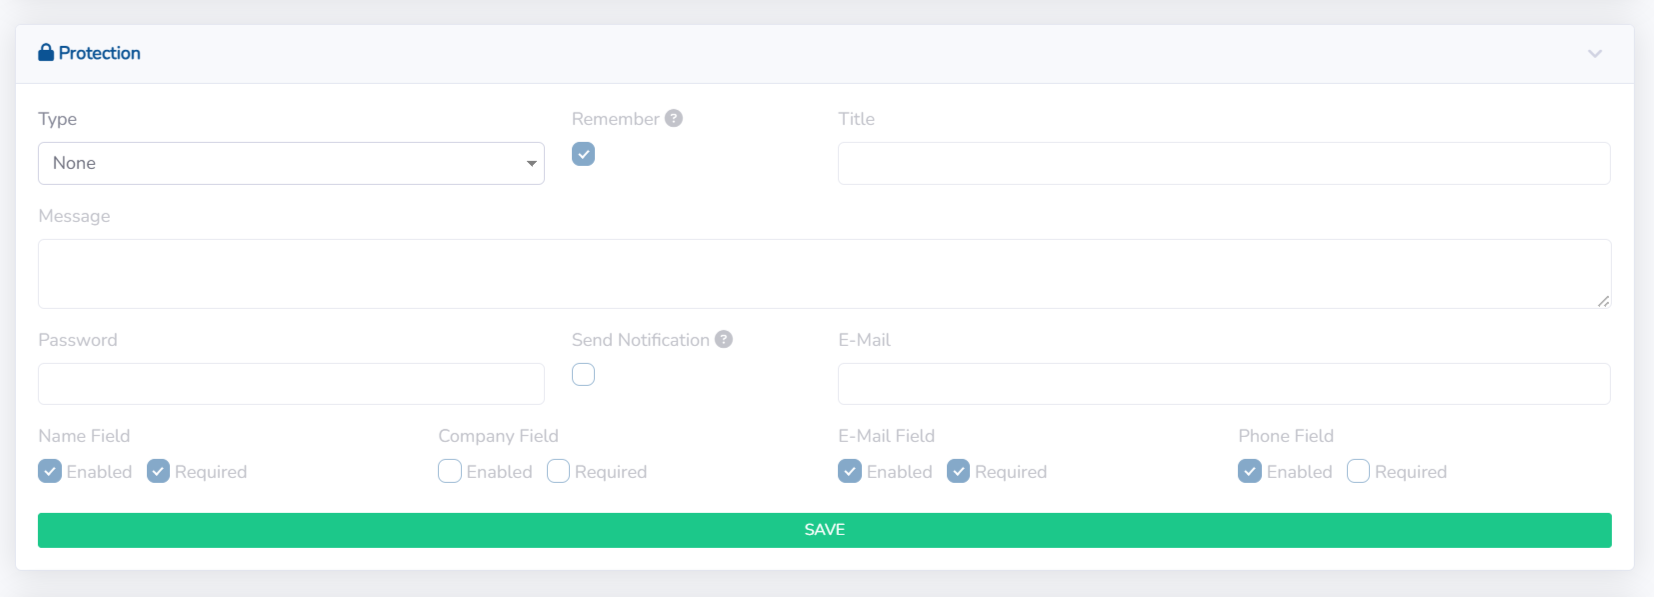Image resolution: width=1654 pixels, height=597 pixels.
Task: Toggle Name Field Enabled checkbox
Action: (x=50, y=471)
